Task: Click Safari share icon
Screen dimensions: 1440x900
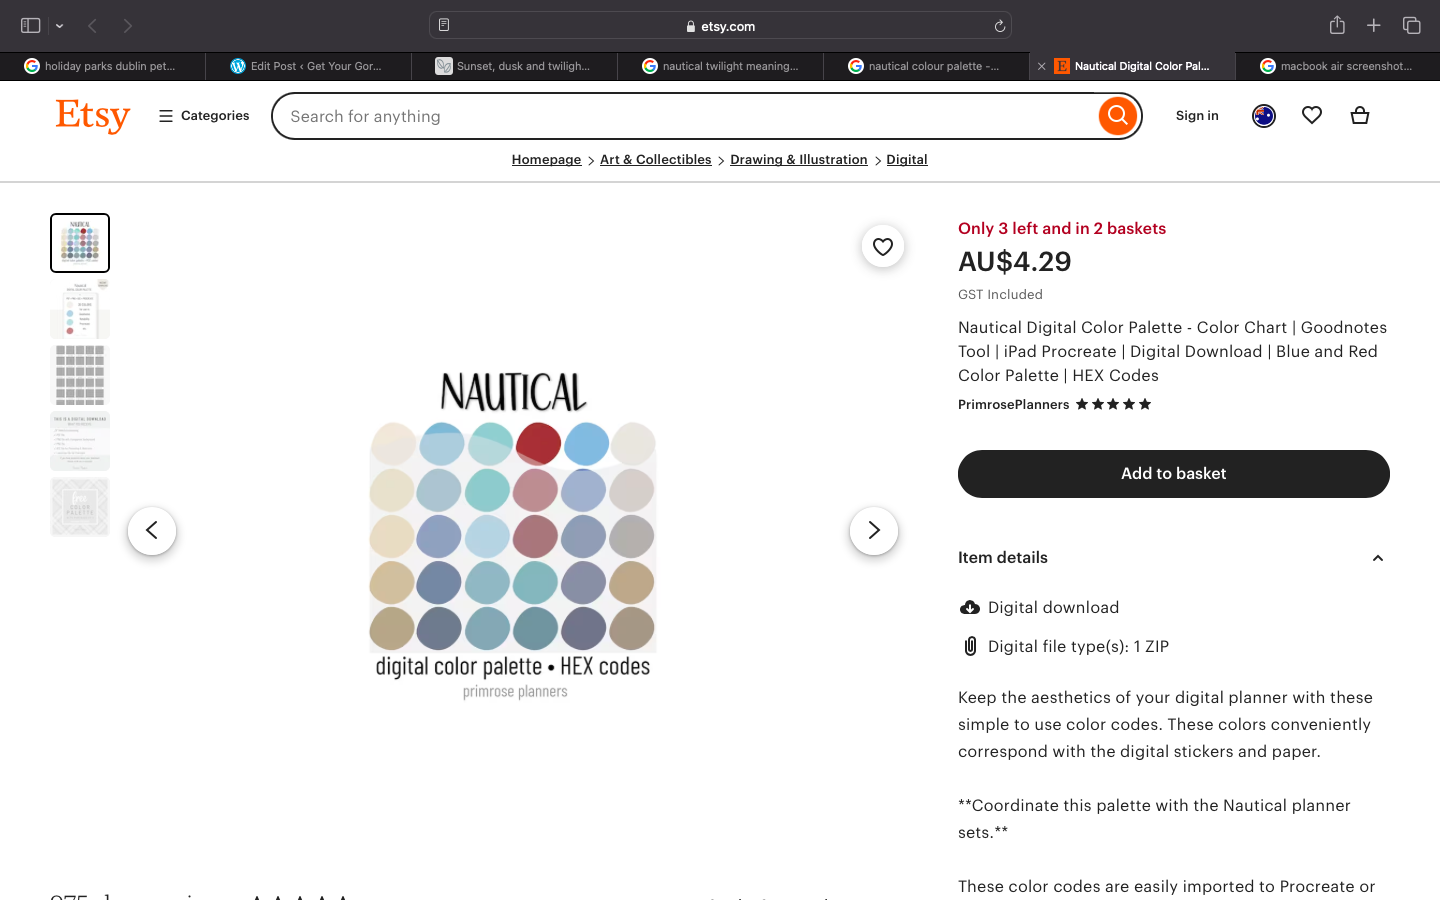Action: 1337,26
